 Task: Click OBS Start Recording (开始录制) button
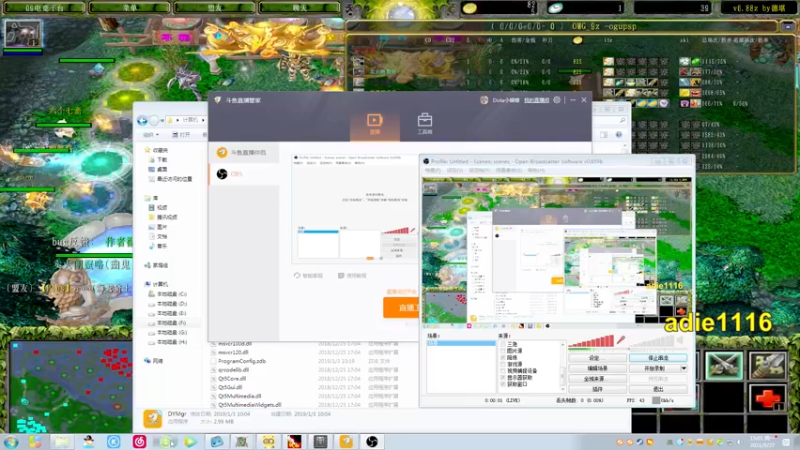tap(654, 368)
